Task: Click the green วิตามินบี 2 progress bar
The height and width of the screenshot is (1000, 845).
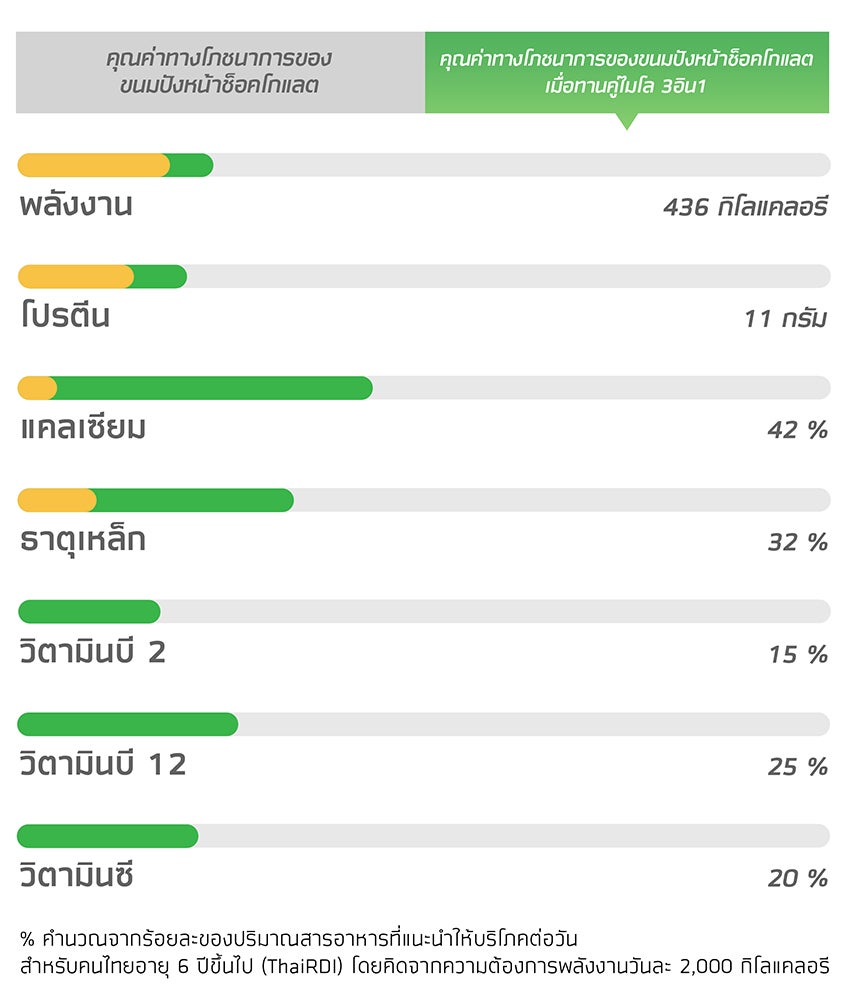Action: 89,612
